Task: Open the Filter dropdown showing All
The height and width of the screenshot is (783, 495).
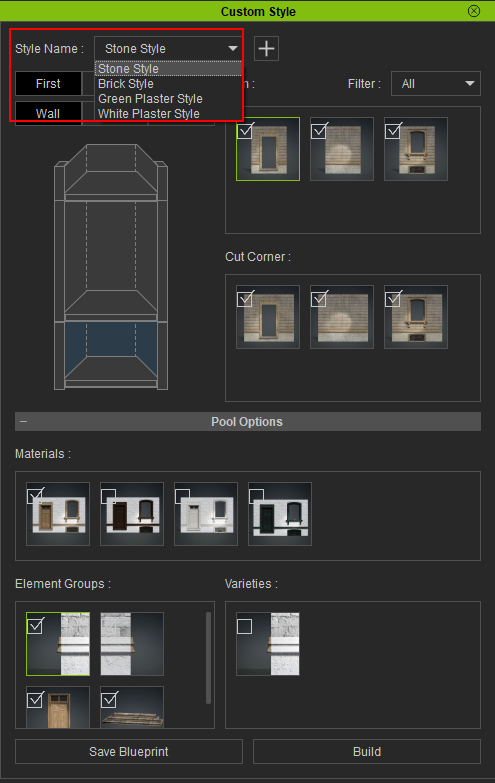Action: click(436, 83)
